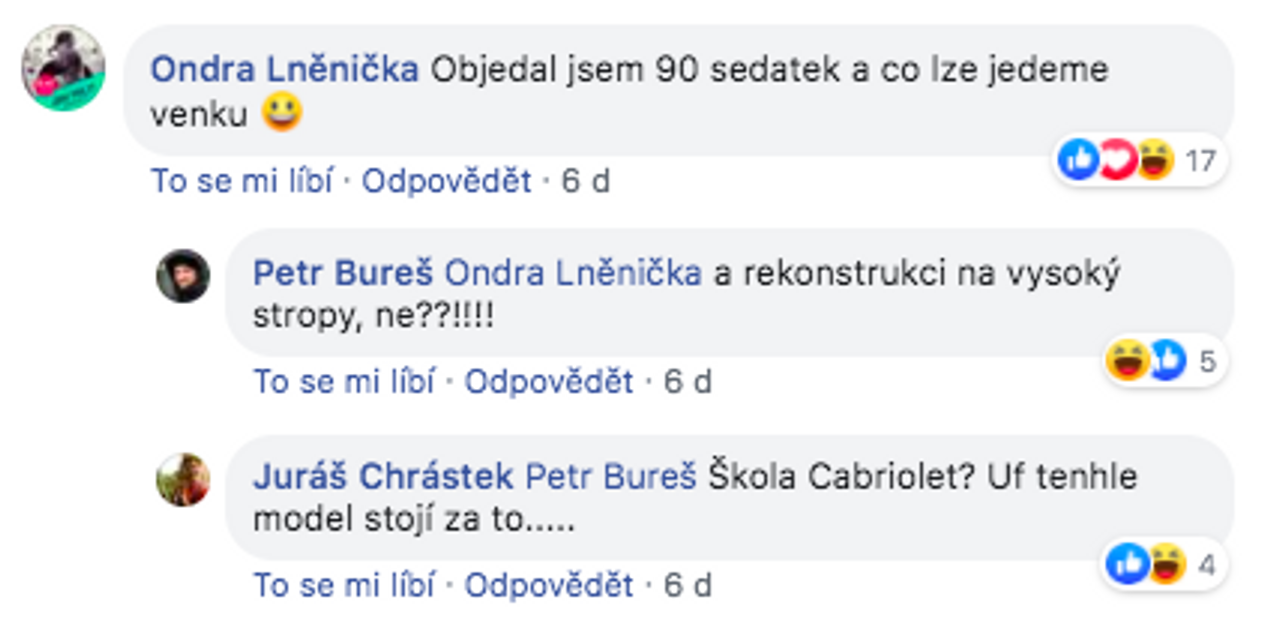This screenshot has width=1282, height=620.
Task: Like Ondra Lněnička's comment via 'To se mi líbí'
Action: [241, 182]
